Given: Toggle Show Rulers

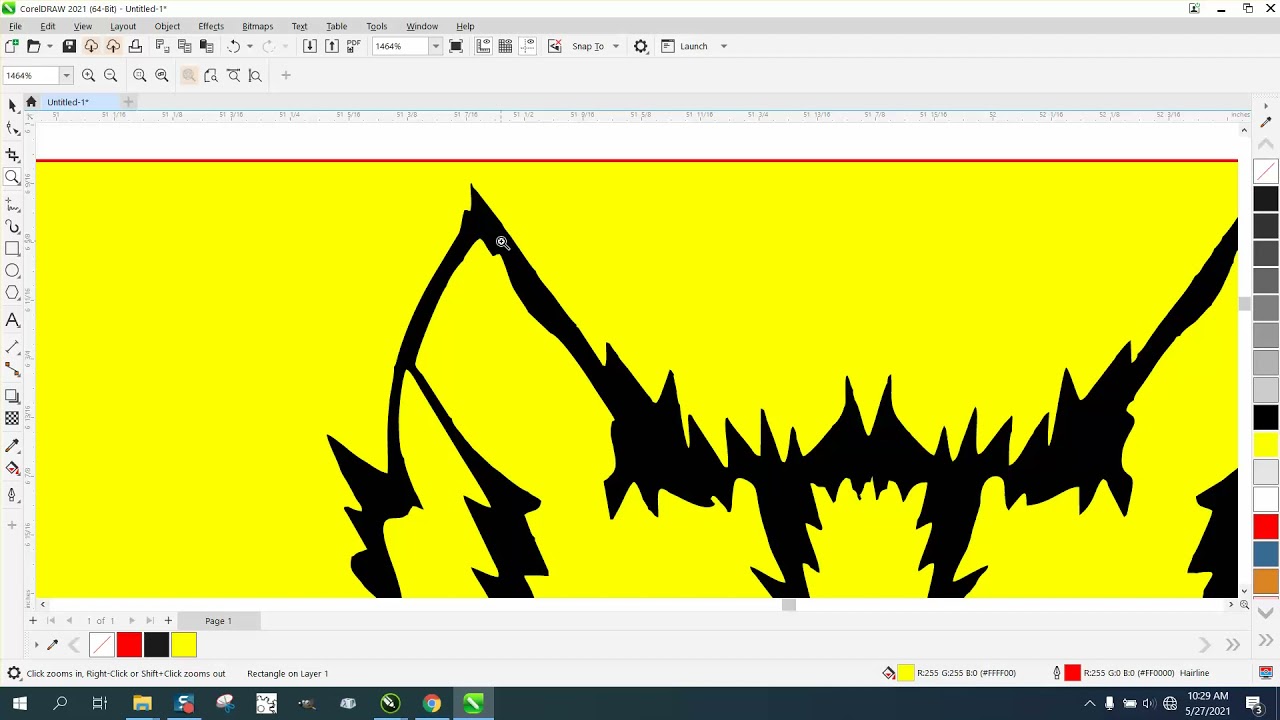Looking at the screenshot, I should pyautogui.click(x=483, y=46).
